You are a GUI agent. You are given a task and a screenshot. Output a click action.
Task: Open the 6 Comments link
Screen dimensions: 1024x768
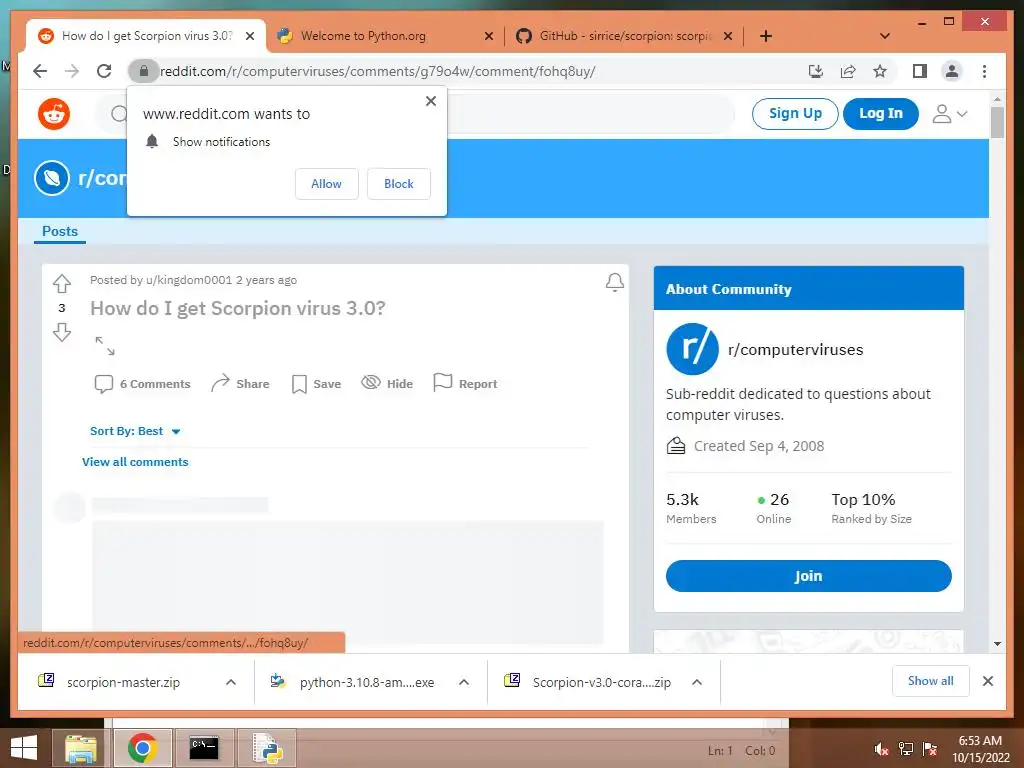(x=142, y=384)
